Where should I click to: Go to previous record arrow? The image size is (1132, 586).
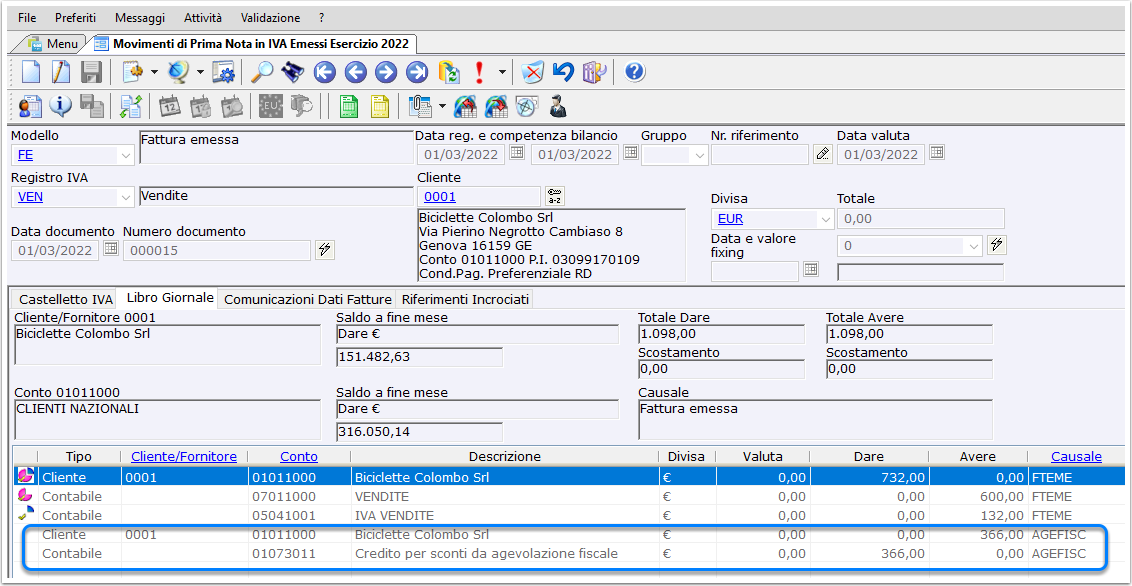[x=356, y=72]
